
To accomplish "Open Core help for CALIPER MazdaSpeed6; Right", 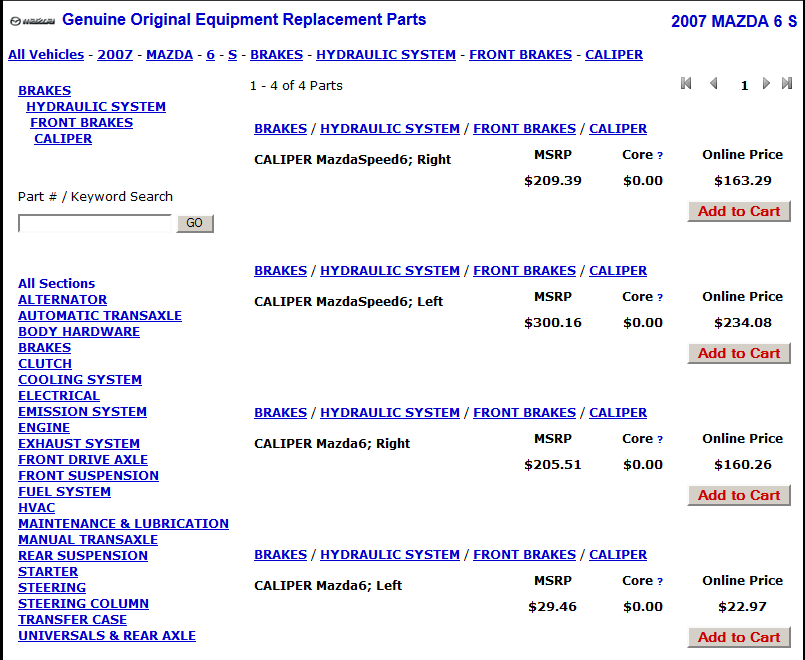I will pyautogui.click(x=660, y=155).
